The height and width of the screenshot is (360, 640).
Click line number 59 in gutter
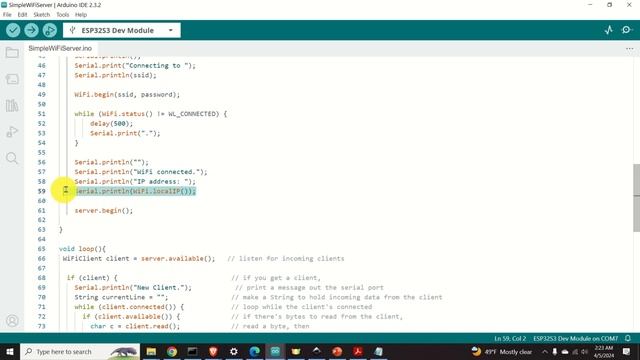[41, 191]
